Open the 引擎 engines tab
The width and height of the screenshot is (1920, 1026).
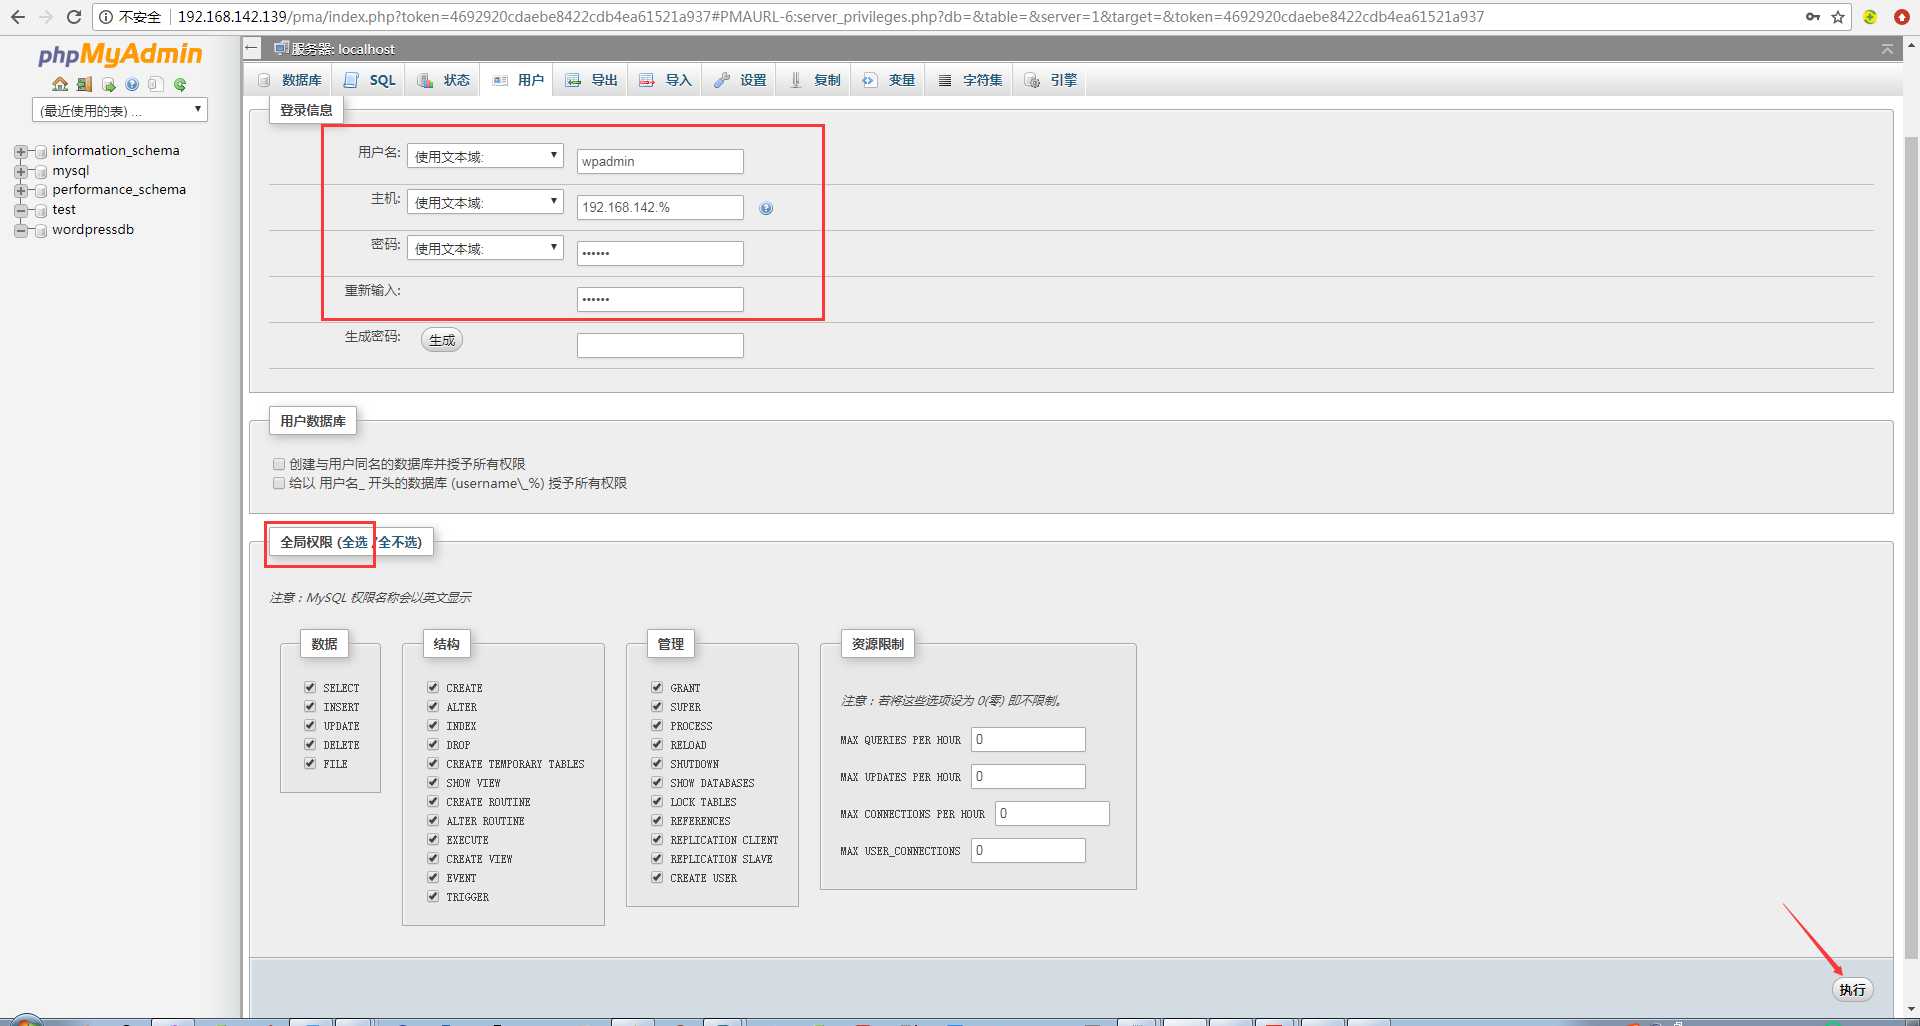click(x=1051, y=80)
